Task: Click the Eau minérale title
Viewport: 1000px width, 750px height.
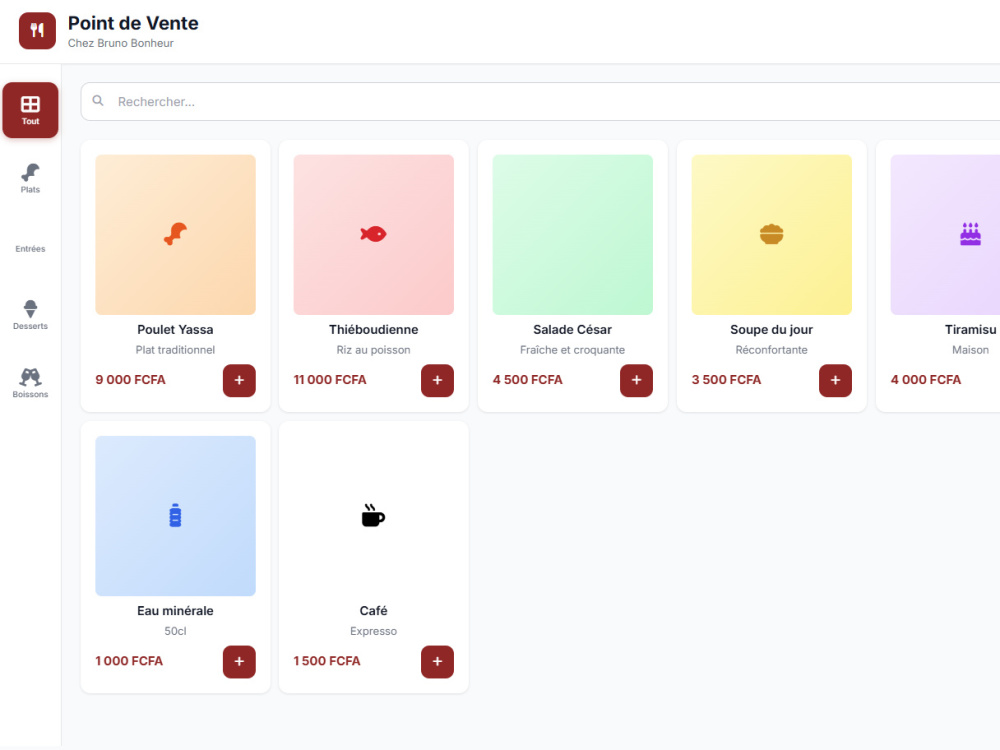Action: click(x=175, y=611)
